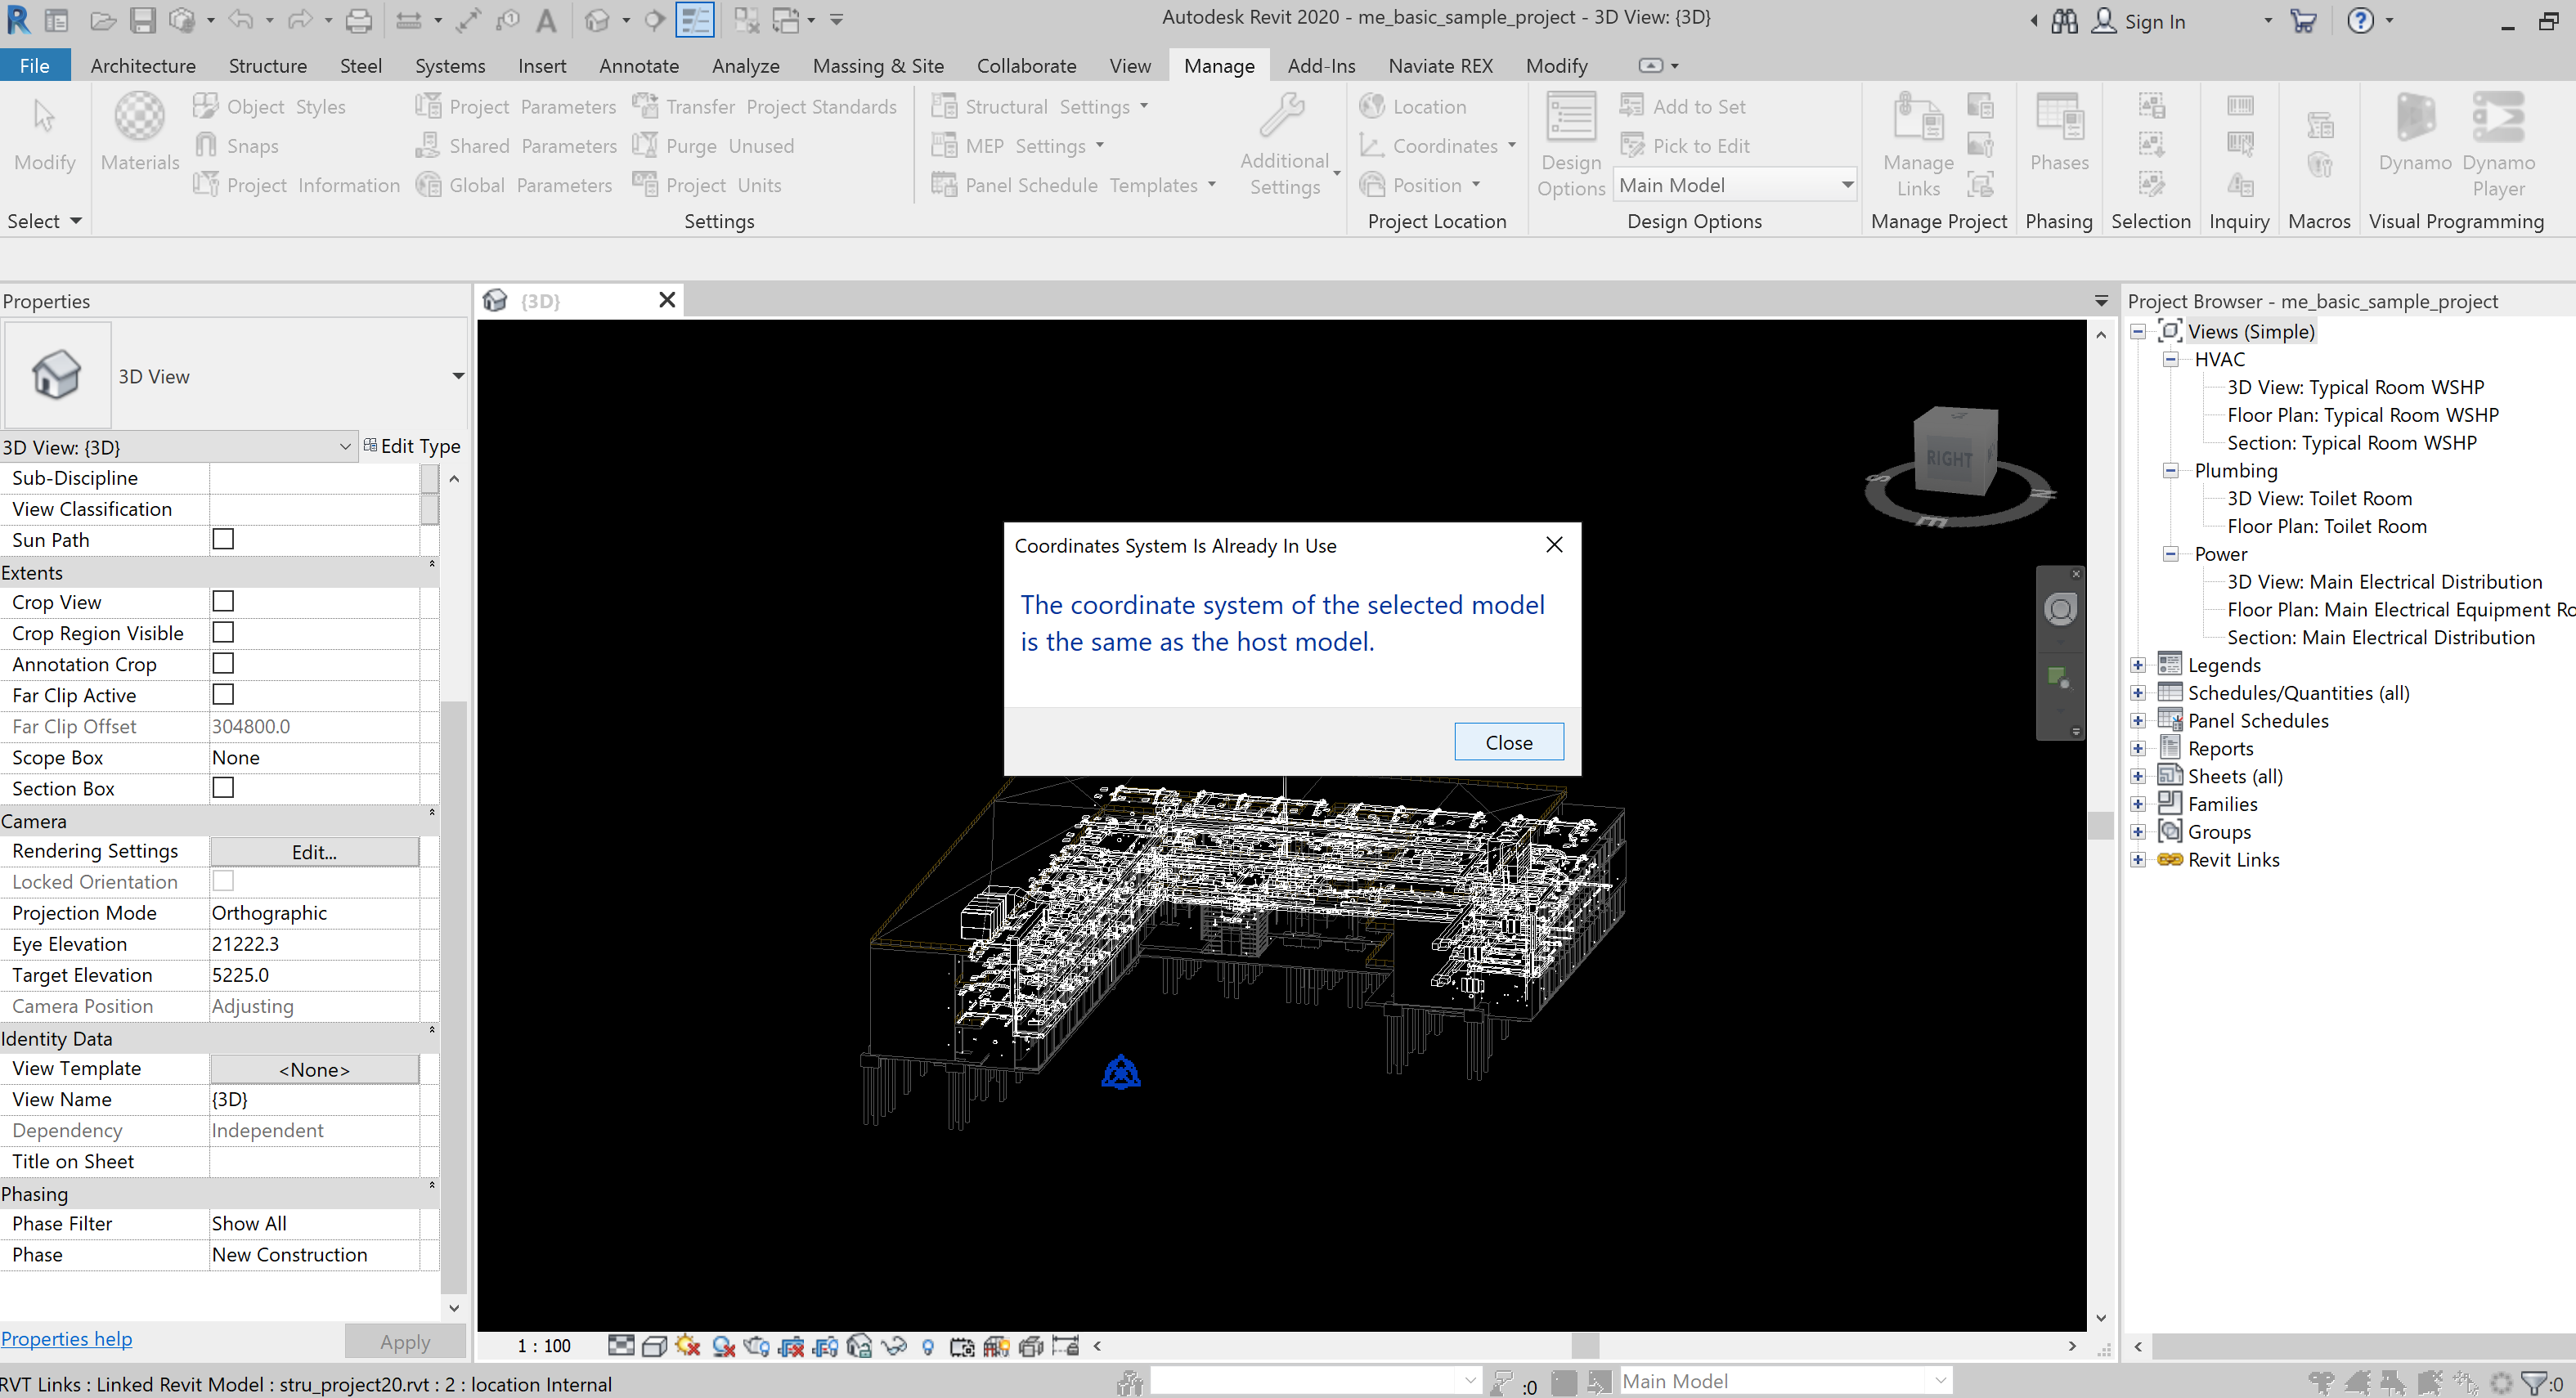Open the Properties help link

66,1338
